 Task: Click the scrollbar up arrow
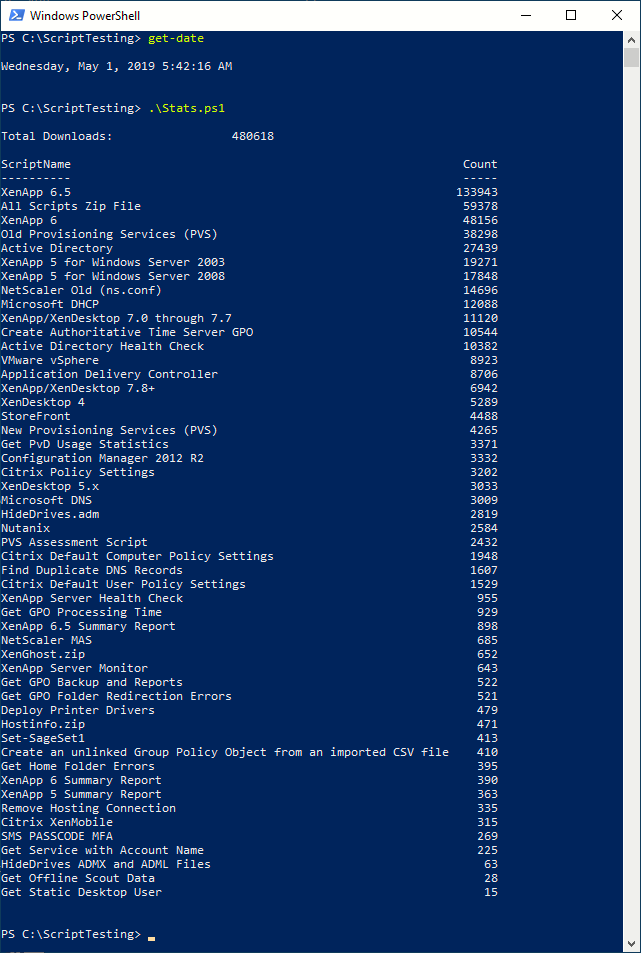coord(632,38)
